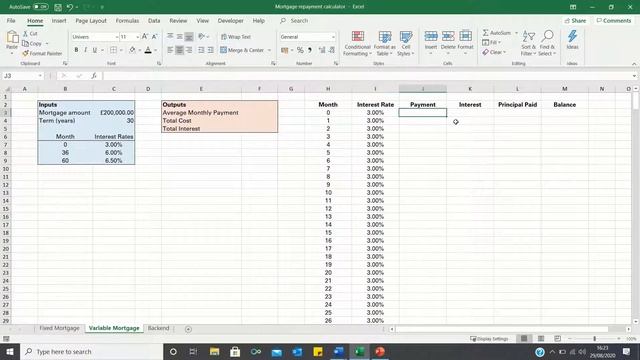
Task: Click the Share button
Action: click(576, 20)
